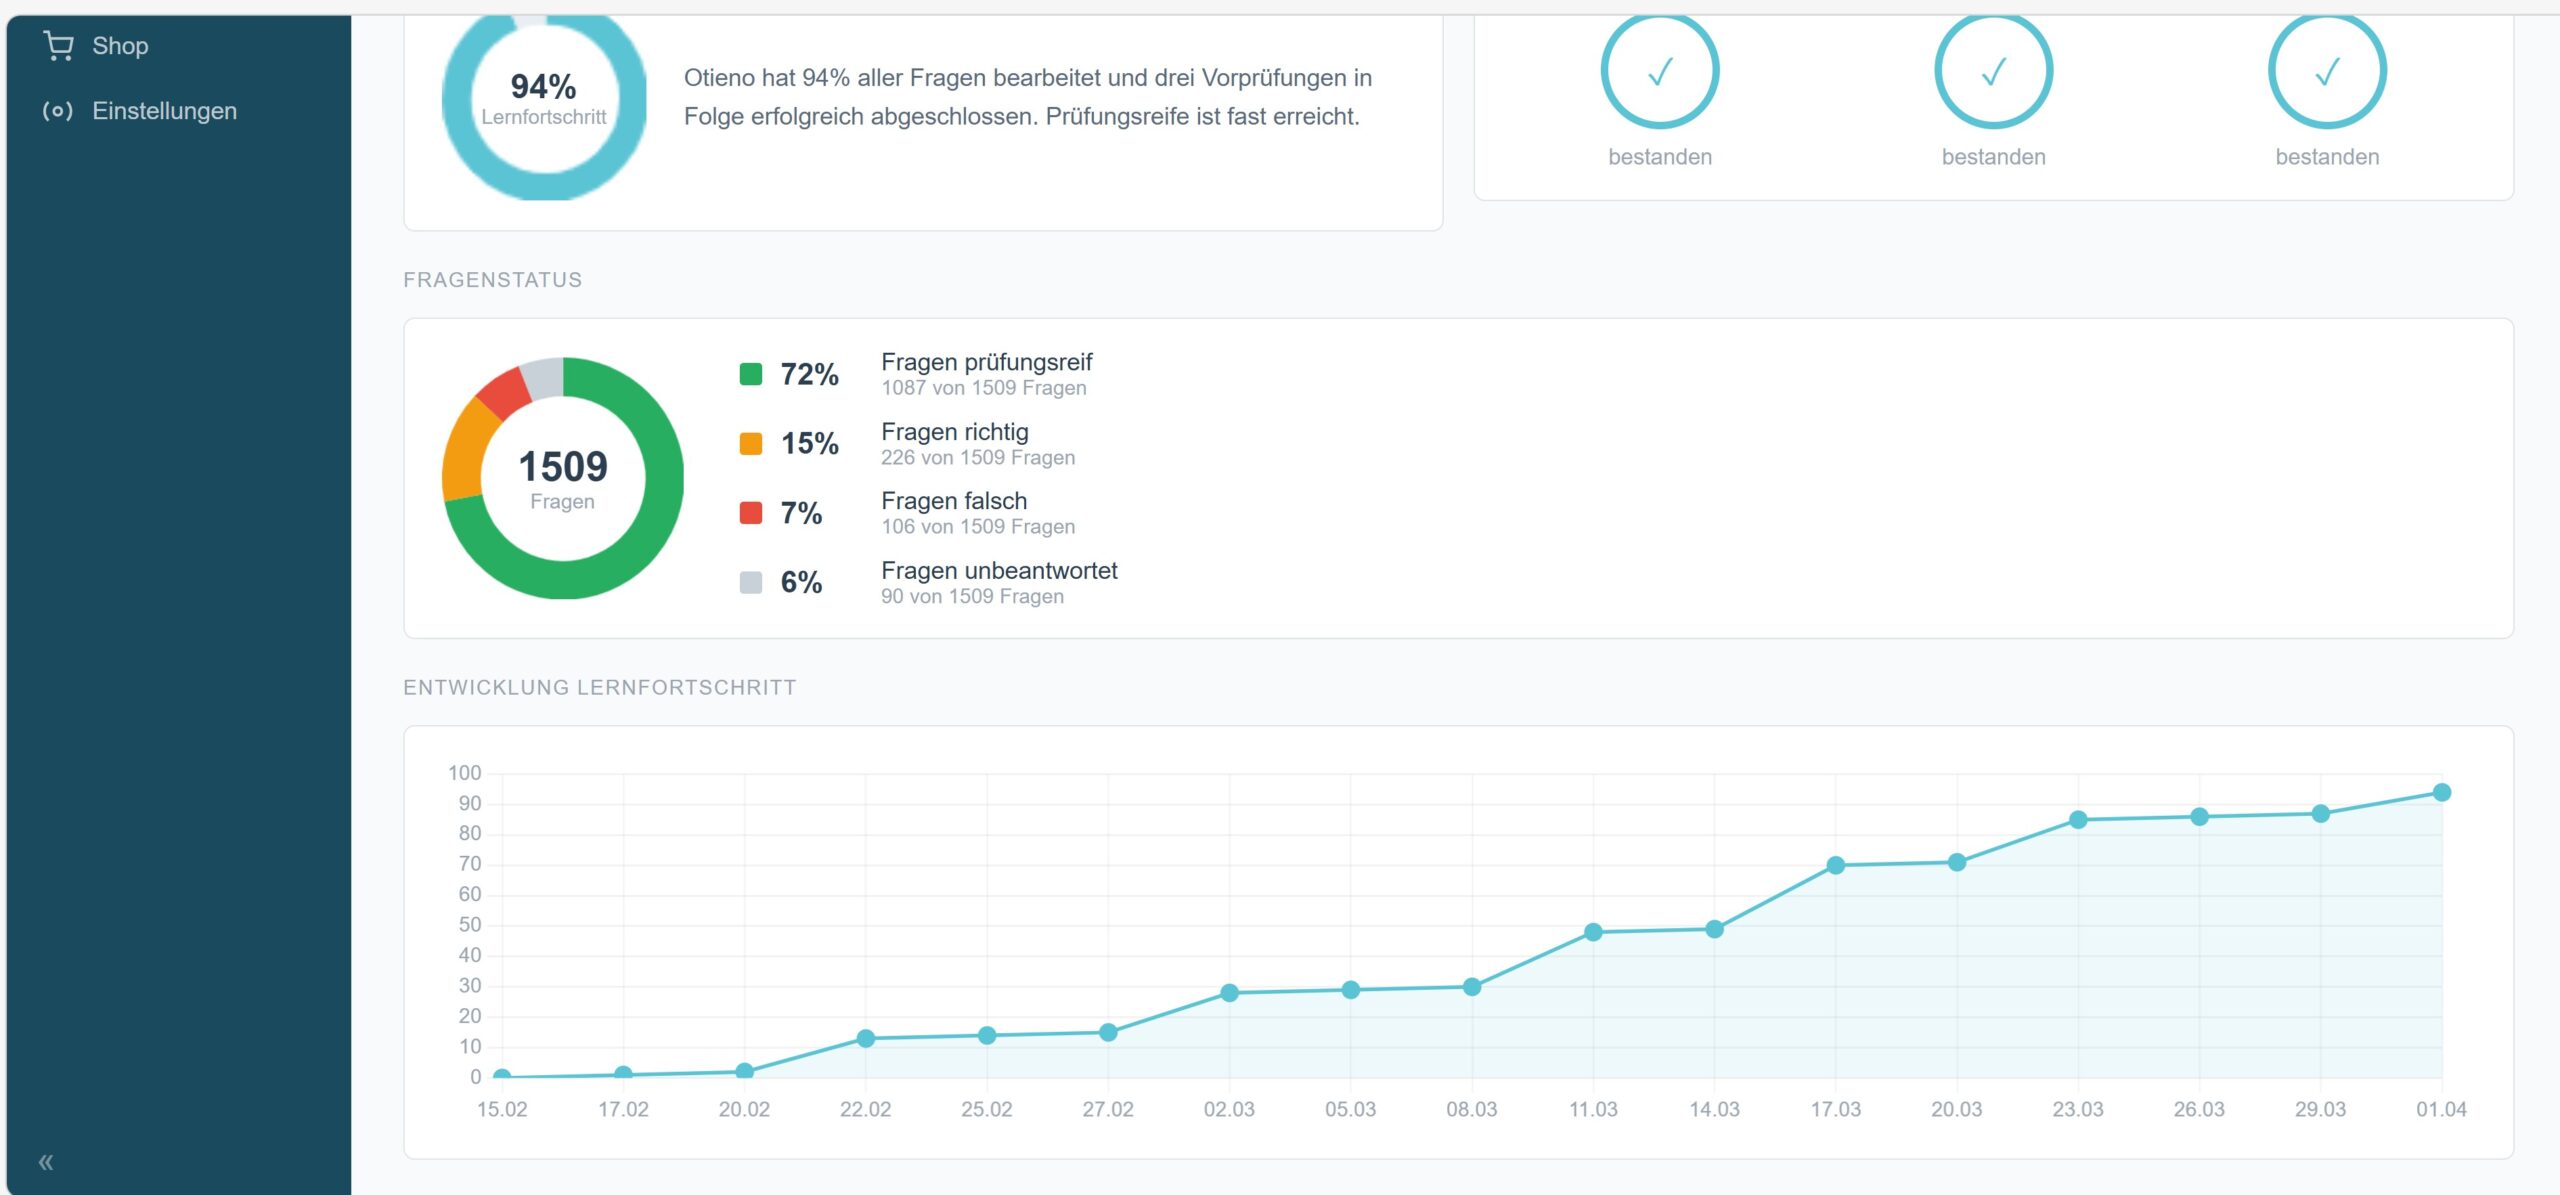
Task: Click the third bestanden checkmark circle
Action: 2327,72
